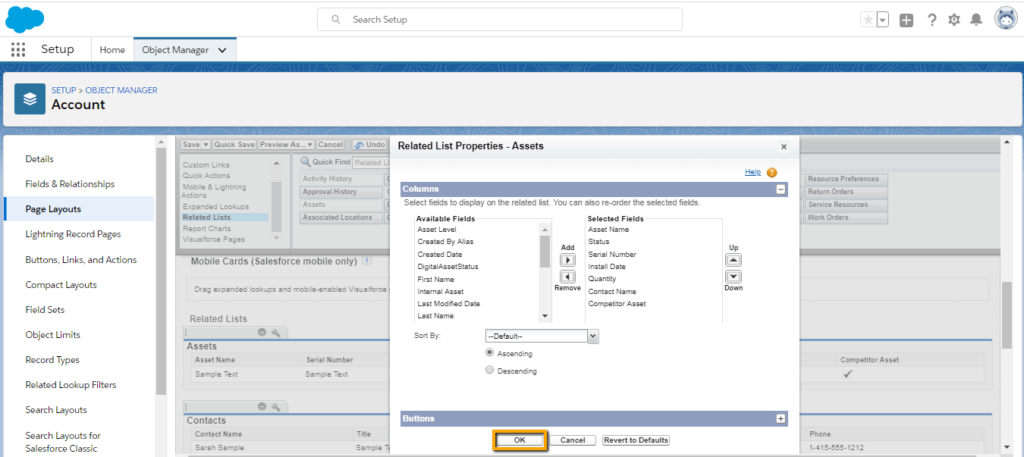Open Lightning Record Pages in the sidebar
The width and height of the screenshot is (1024, 457).
point(73,234)
